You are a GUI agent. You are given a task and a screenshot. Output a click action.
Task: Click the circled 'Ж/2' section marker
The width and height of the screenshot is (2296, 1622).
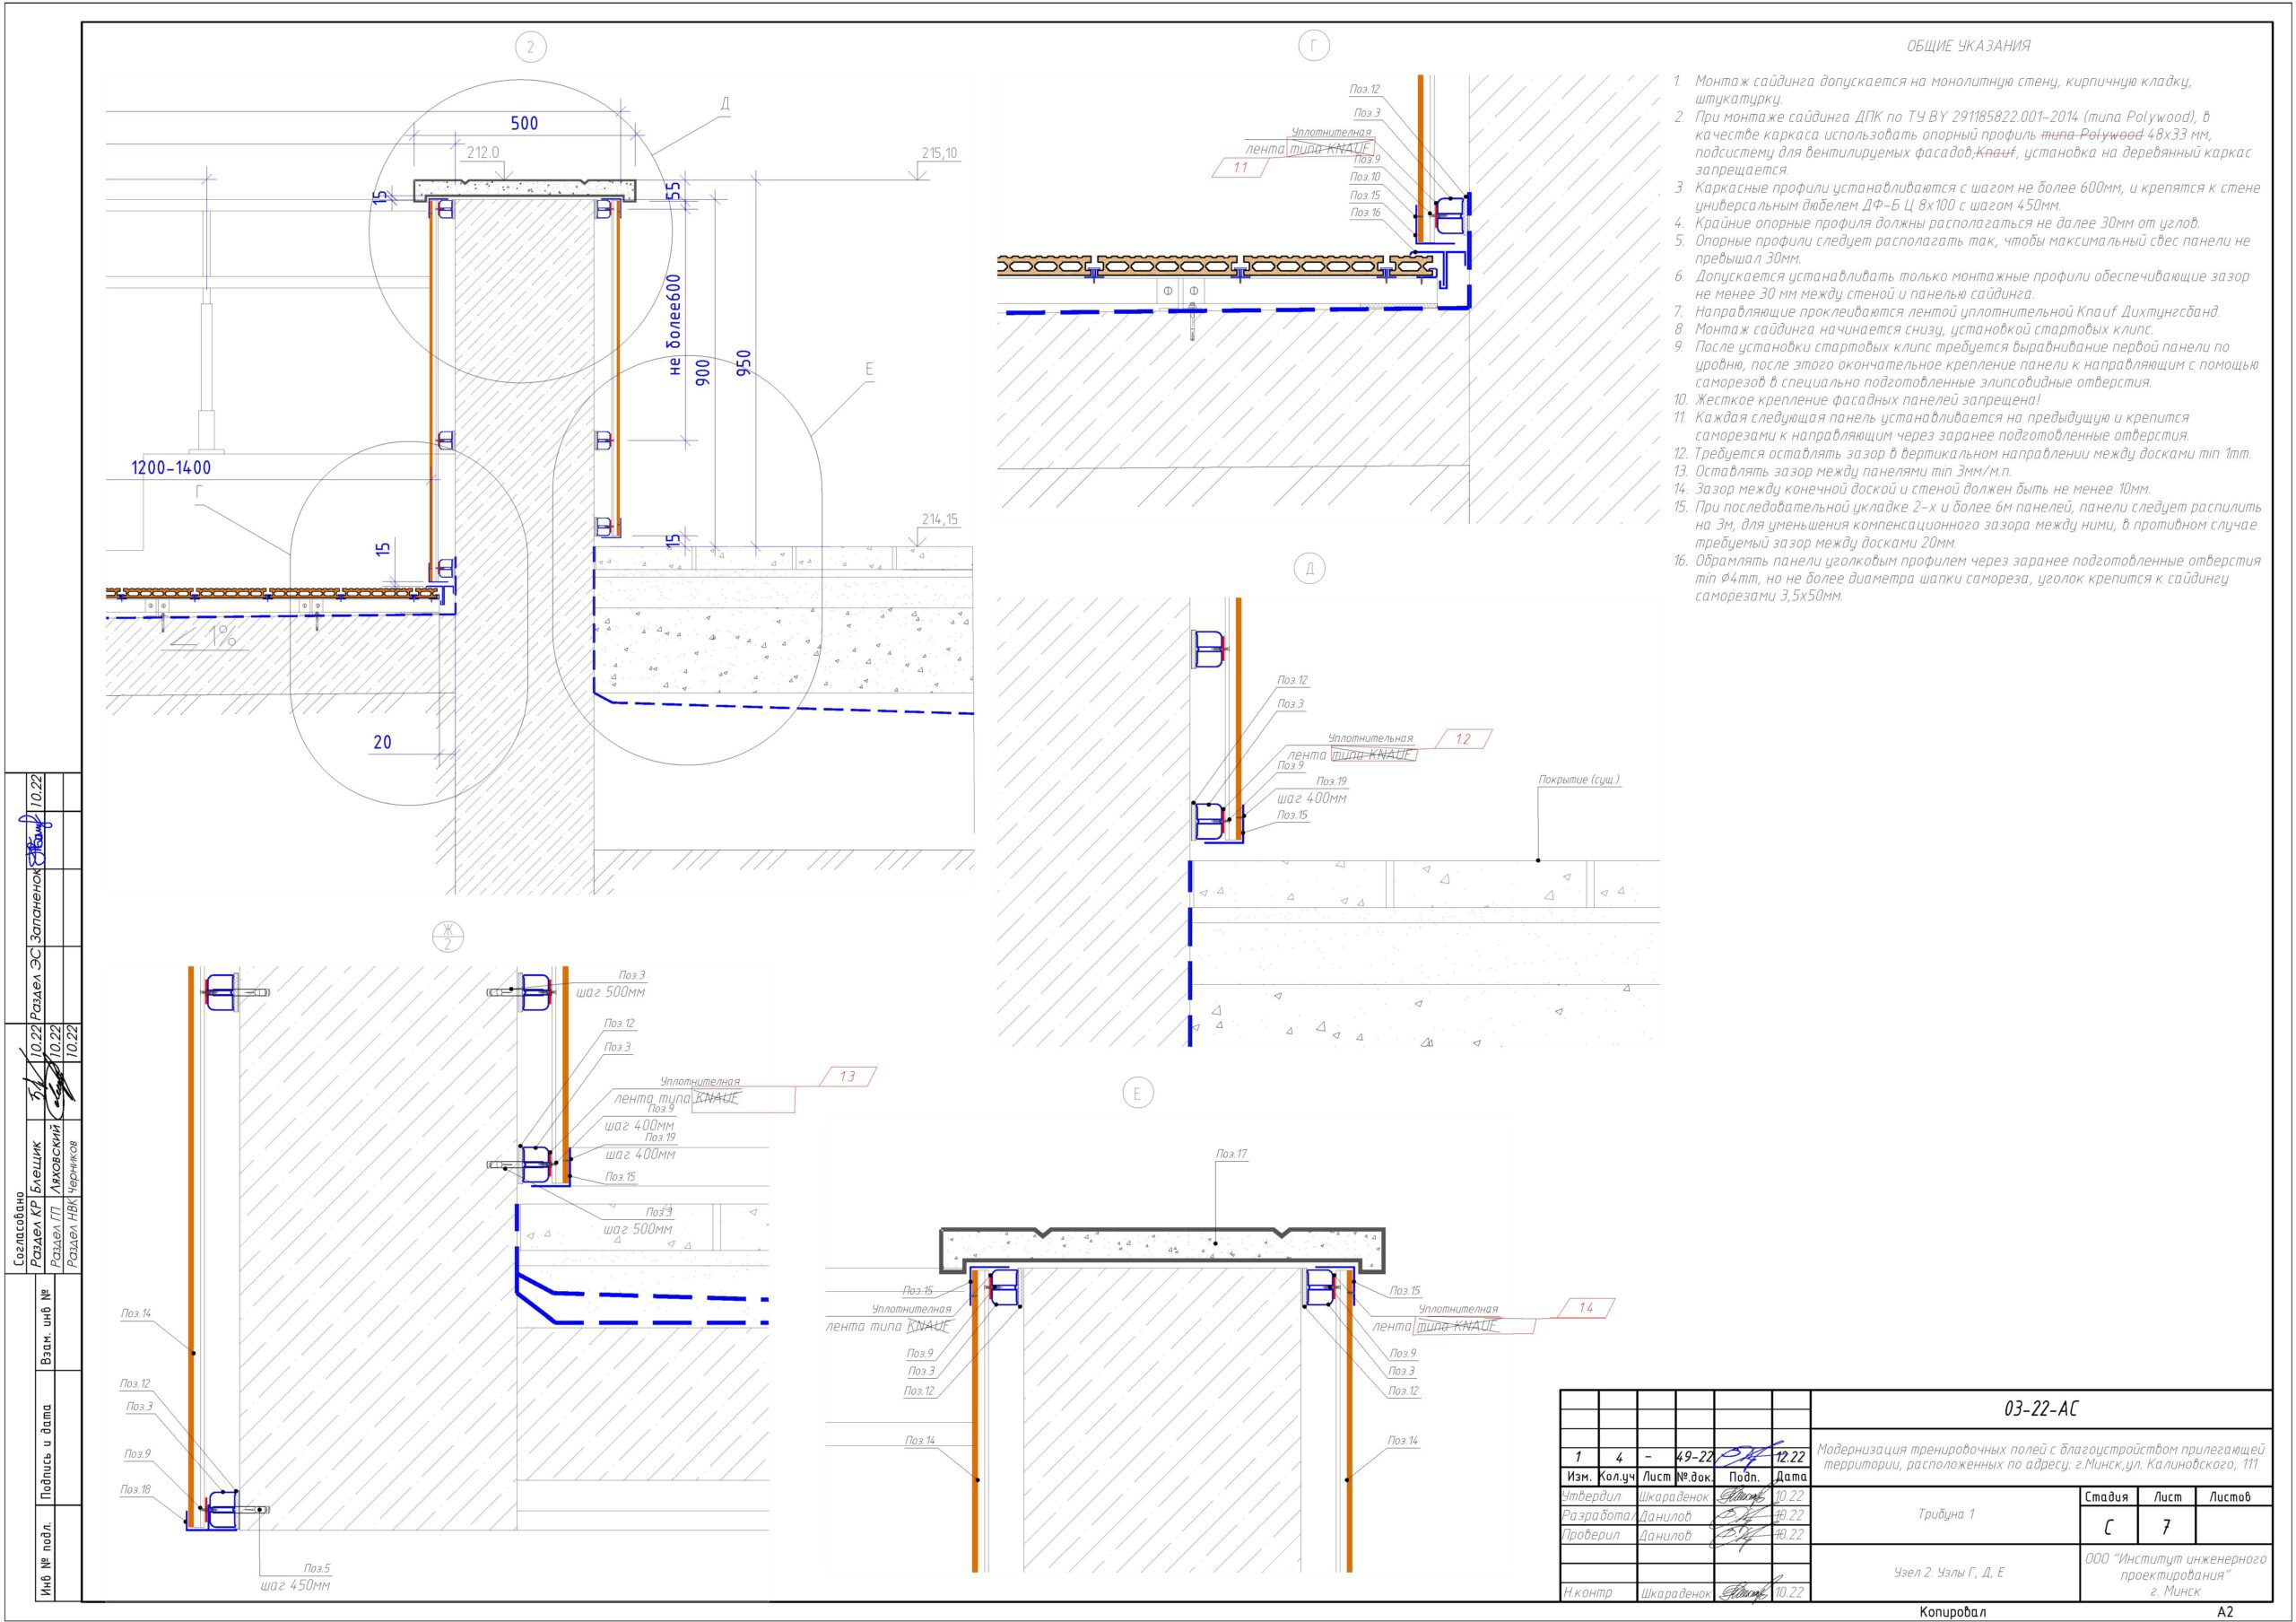(448, 937)
